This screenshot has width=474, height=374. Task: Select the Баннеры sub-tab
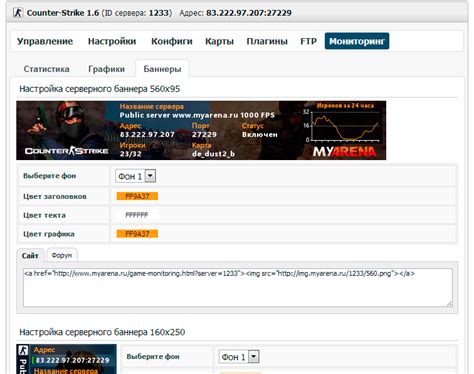pos(162,69)
